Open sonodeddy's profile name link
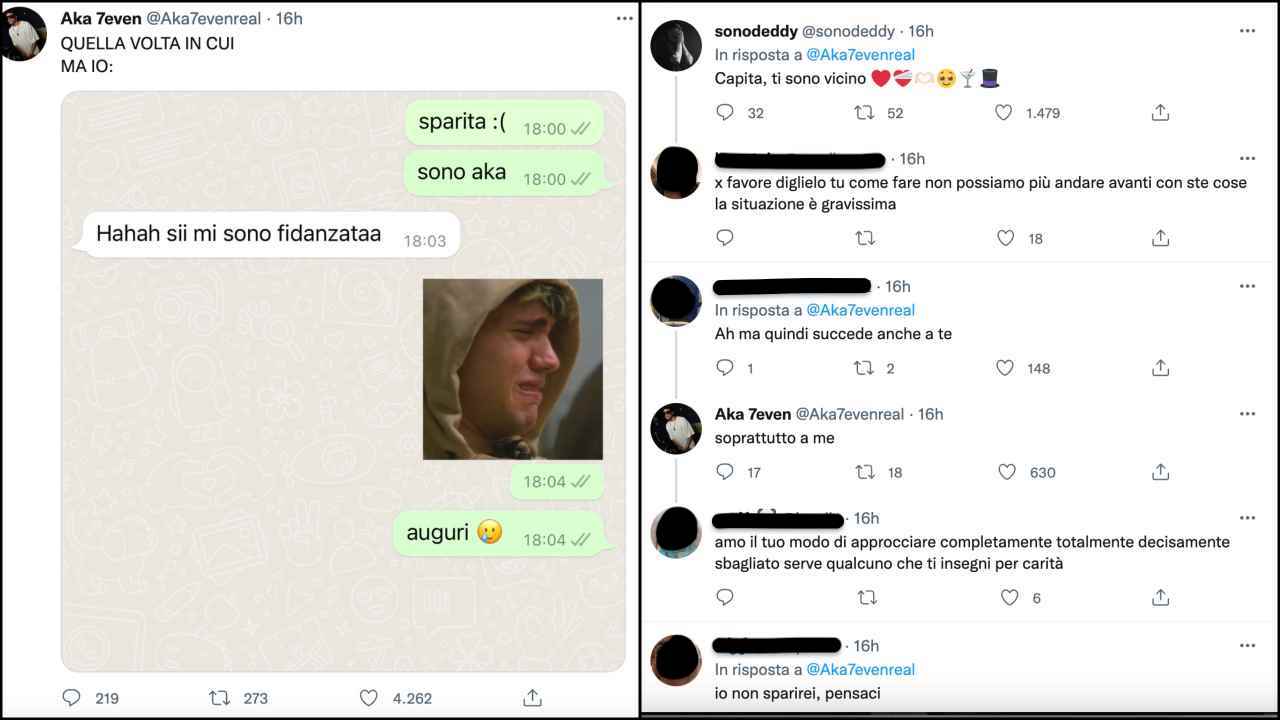 point(756,31)
